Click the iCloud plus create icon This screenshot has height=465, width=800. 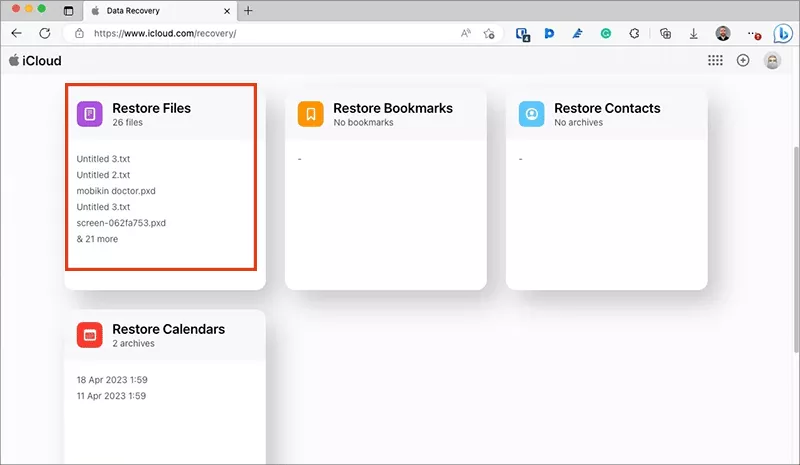tap(743, 60)
